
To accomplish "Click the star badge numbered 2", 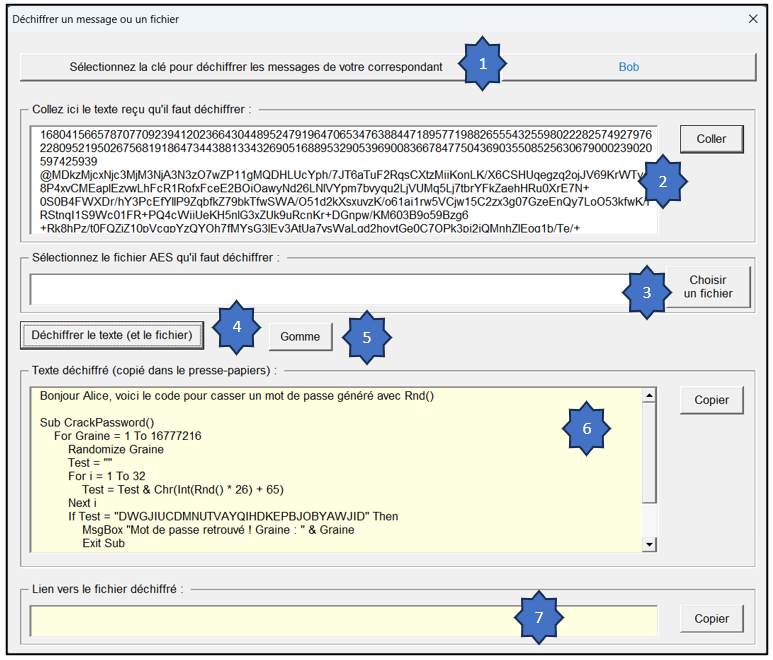I will click(x=662, y=181).
